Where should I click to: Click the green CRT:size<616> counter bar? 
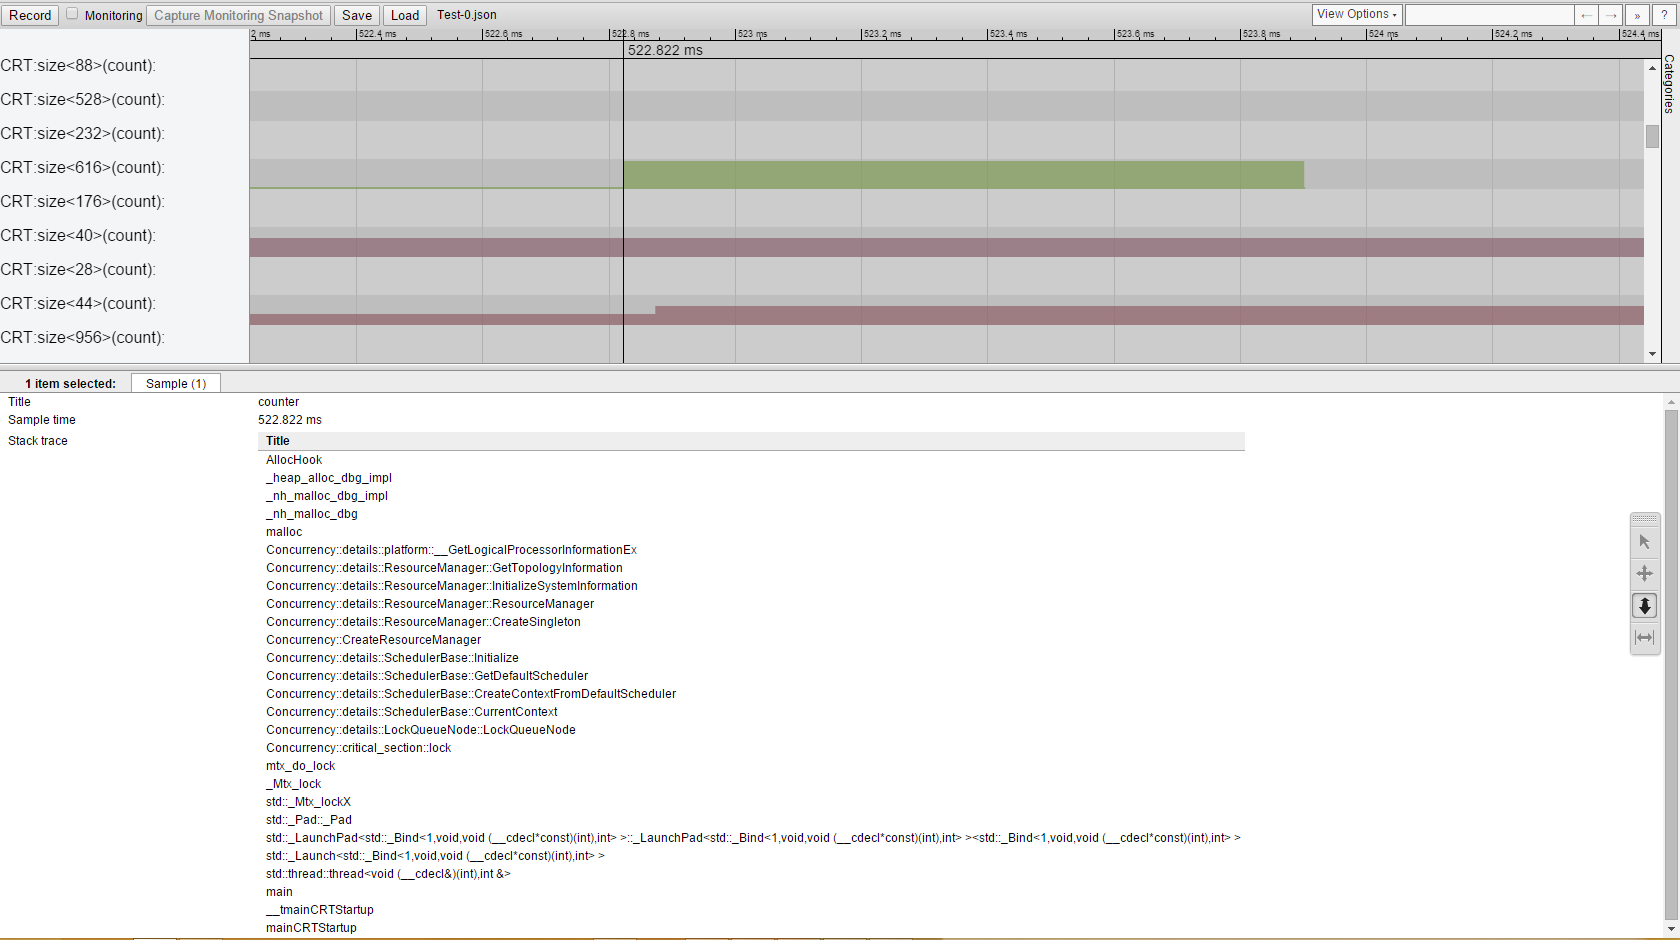pyautogui.click(x=963, y=175)
